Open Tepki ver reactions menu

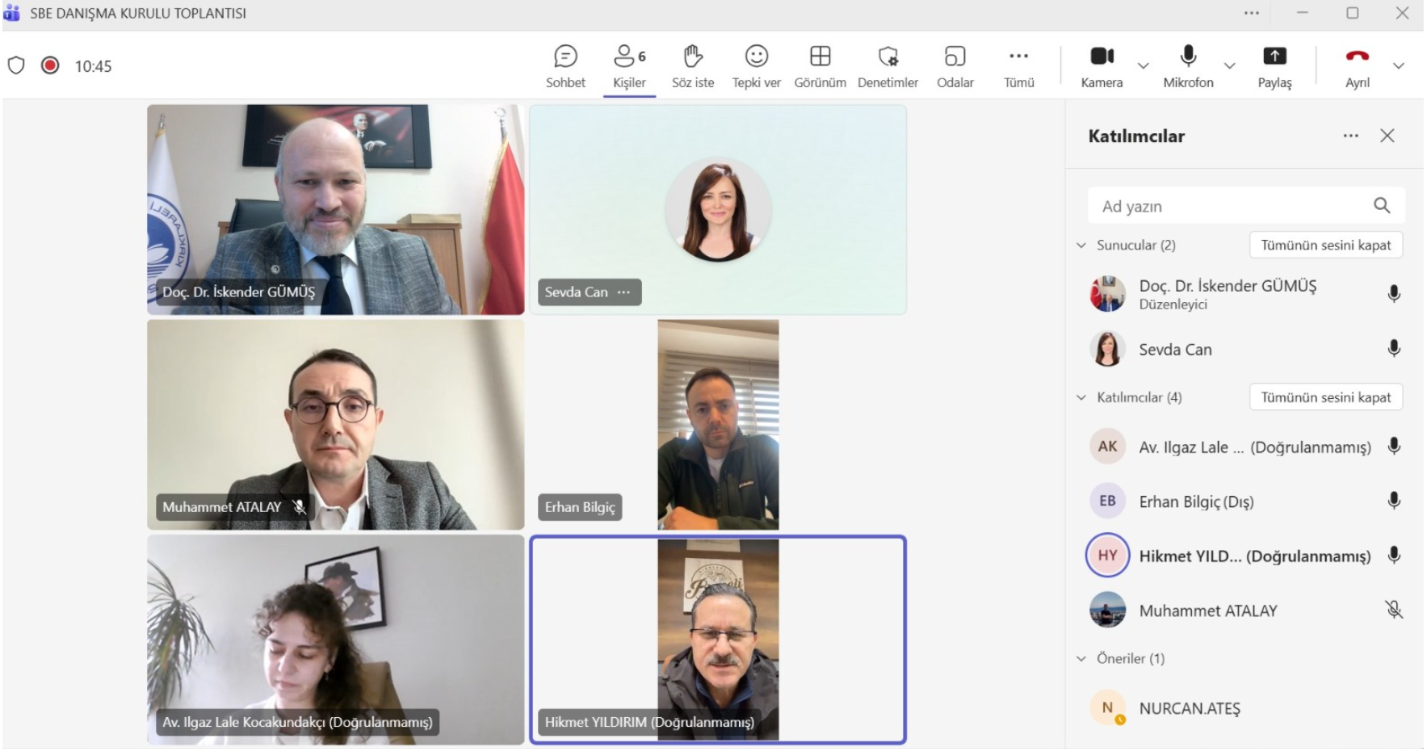[756, 66]
